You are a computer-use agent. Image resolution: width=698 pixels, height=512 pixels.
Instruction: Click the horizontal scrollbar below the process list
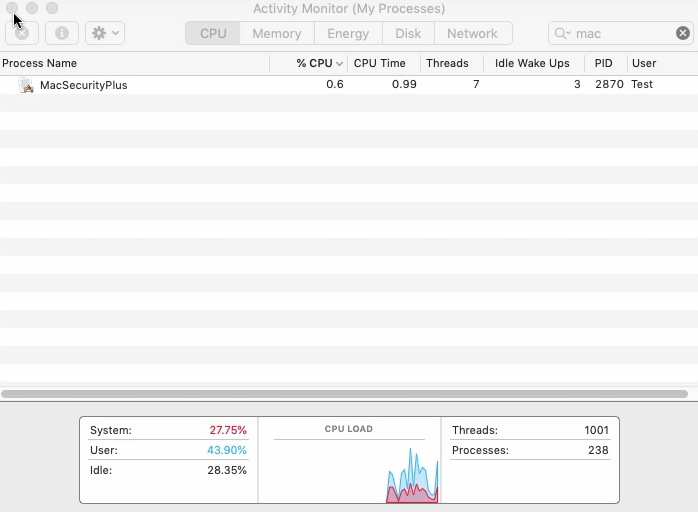click(x=344, y=394)
